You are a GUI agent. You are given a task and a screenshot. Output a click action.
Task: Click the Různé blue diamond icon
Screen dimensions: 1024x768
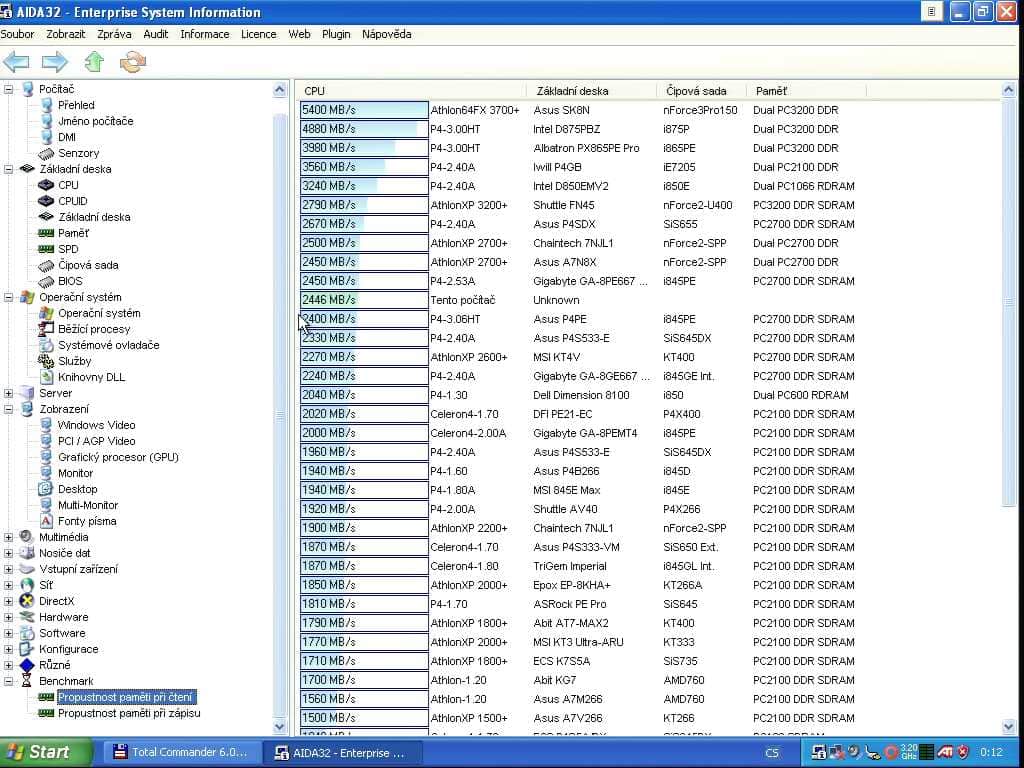click(27, 665)
